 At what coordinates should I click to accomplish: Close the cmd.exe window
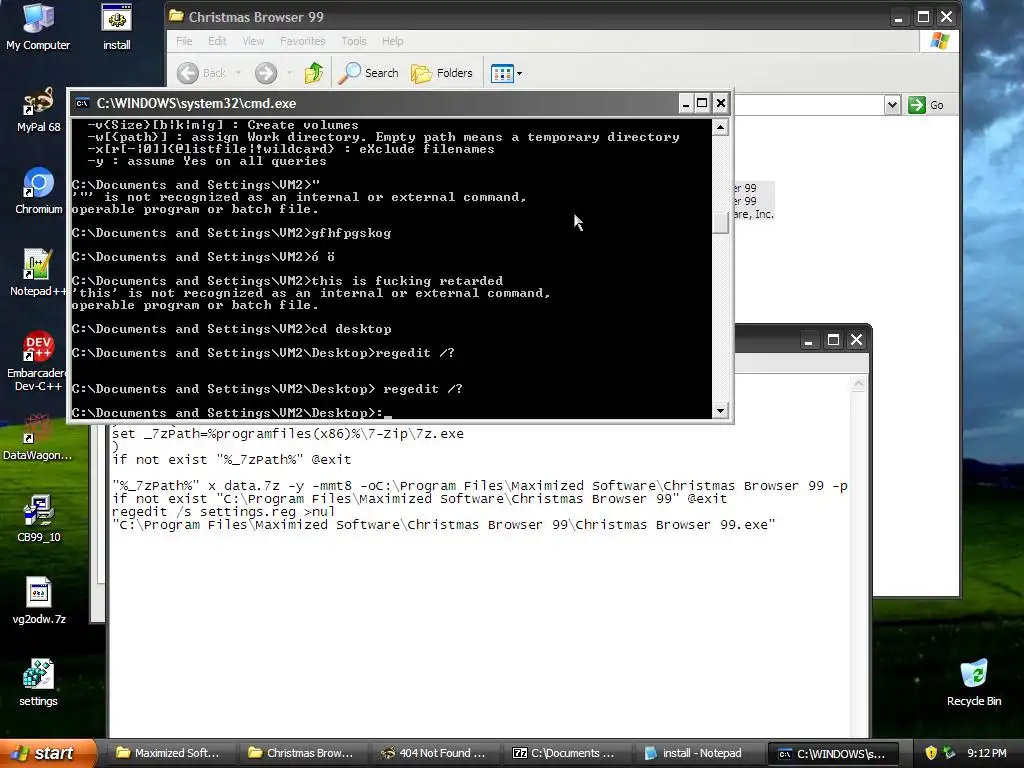720,103
